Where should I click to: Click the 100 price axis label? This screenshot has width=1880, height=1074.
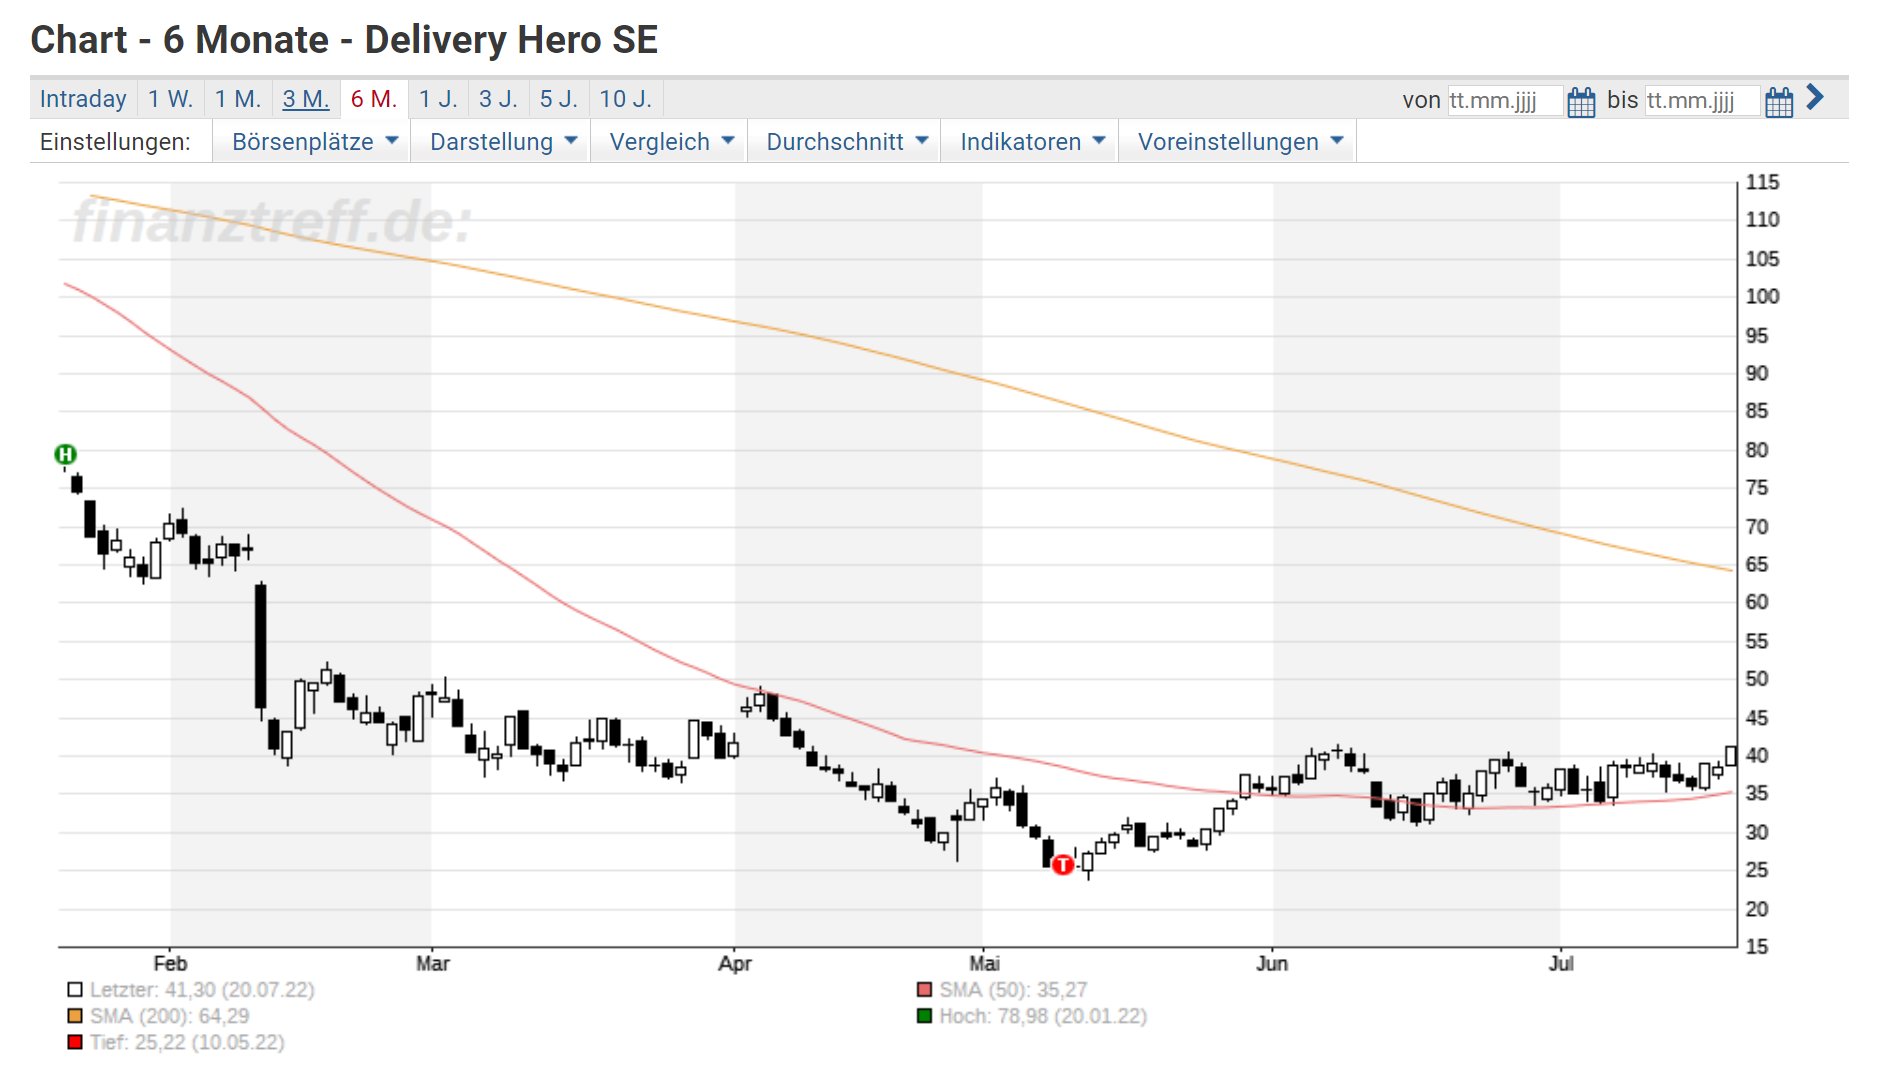[1762, 296]
